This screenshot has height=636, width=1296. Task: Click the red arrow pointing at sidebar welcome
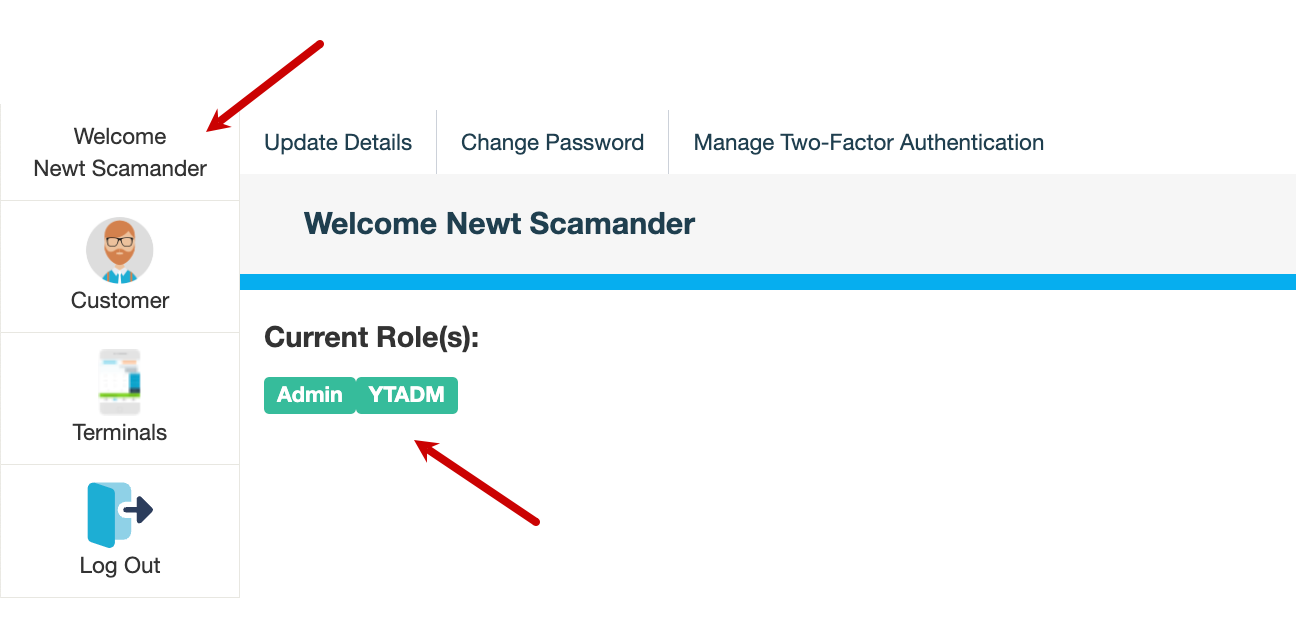(x=265, y=87)
